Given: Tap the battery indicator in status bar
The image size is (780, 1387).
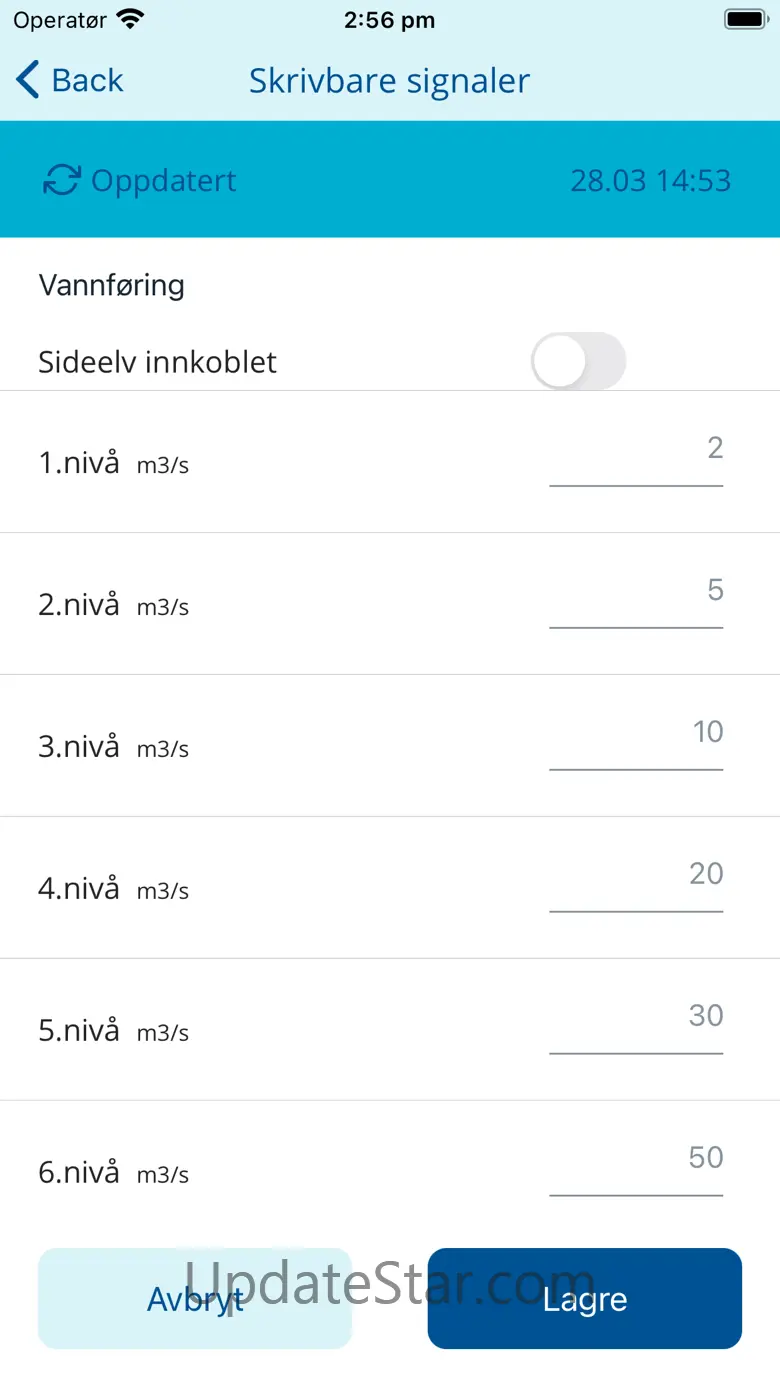Looking at the screenshot, I should pyautogui.click(x=744, y=20).
